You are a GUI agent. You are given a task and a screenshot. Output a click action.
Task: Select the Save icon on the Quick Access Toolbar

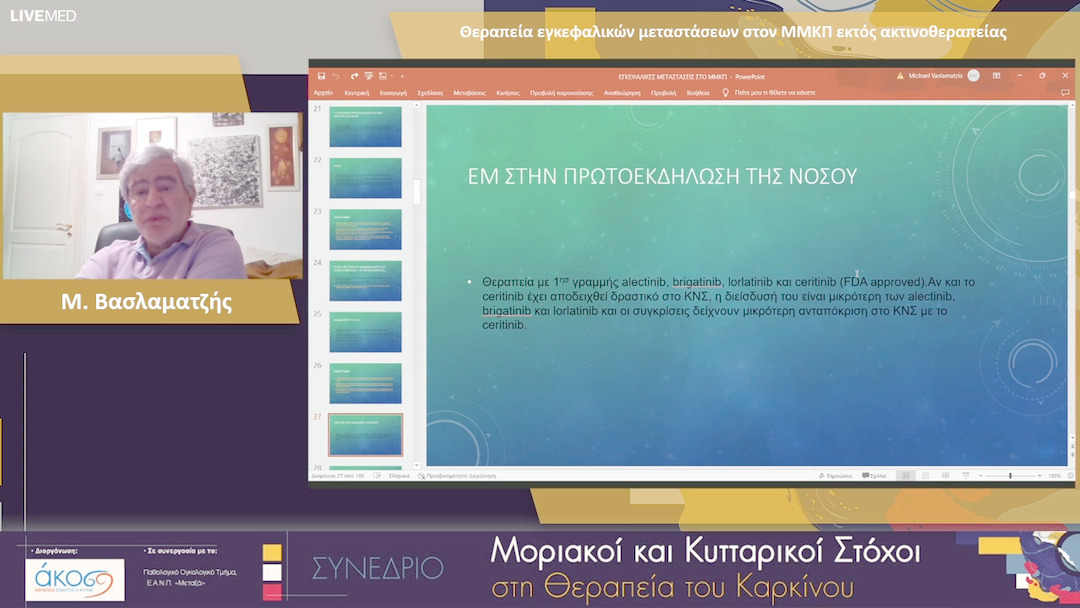tap(322, 74)
